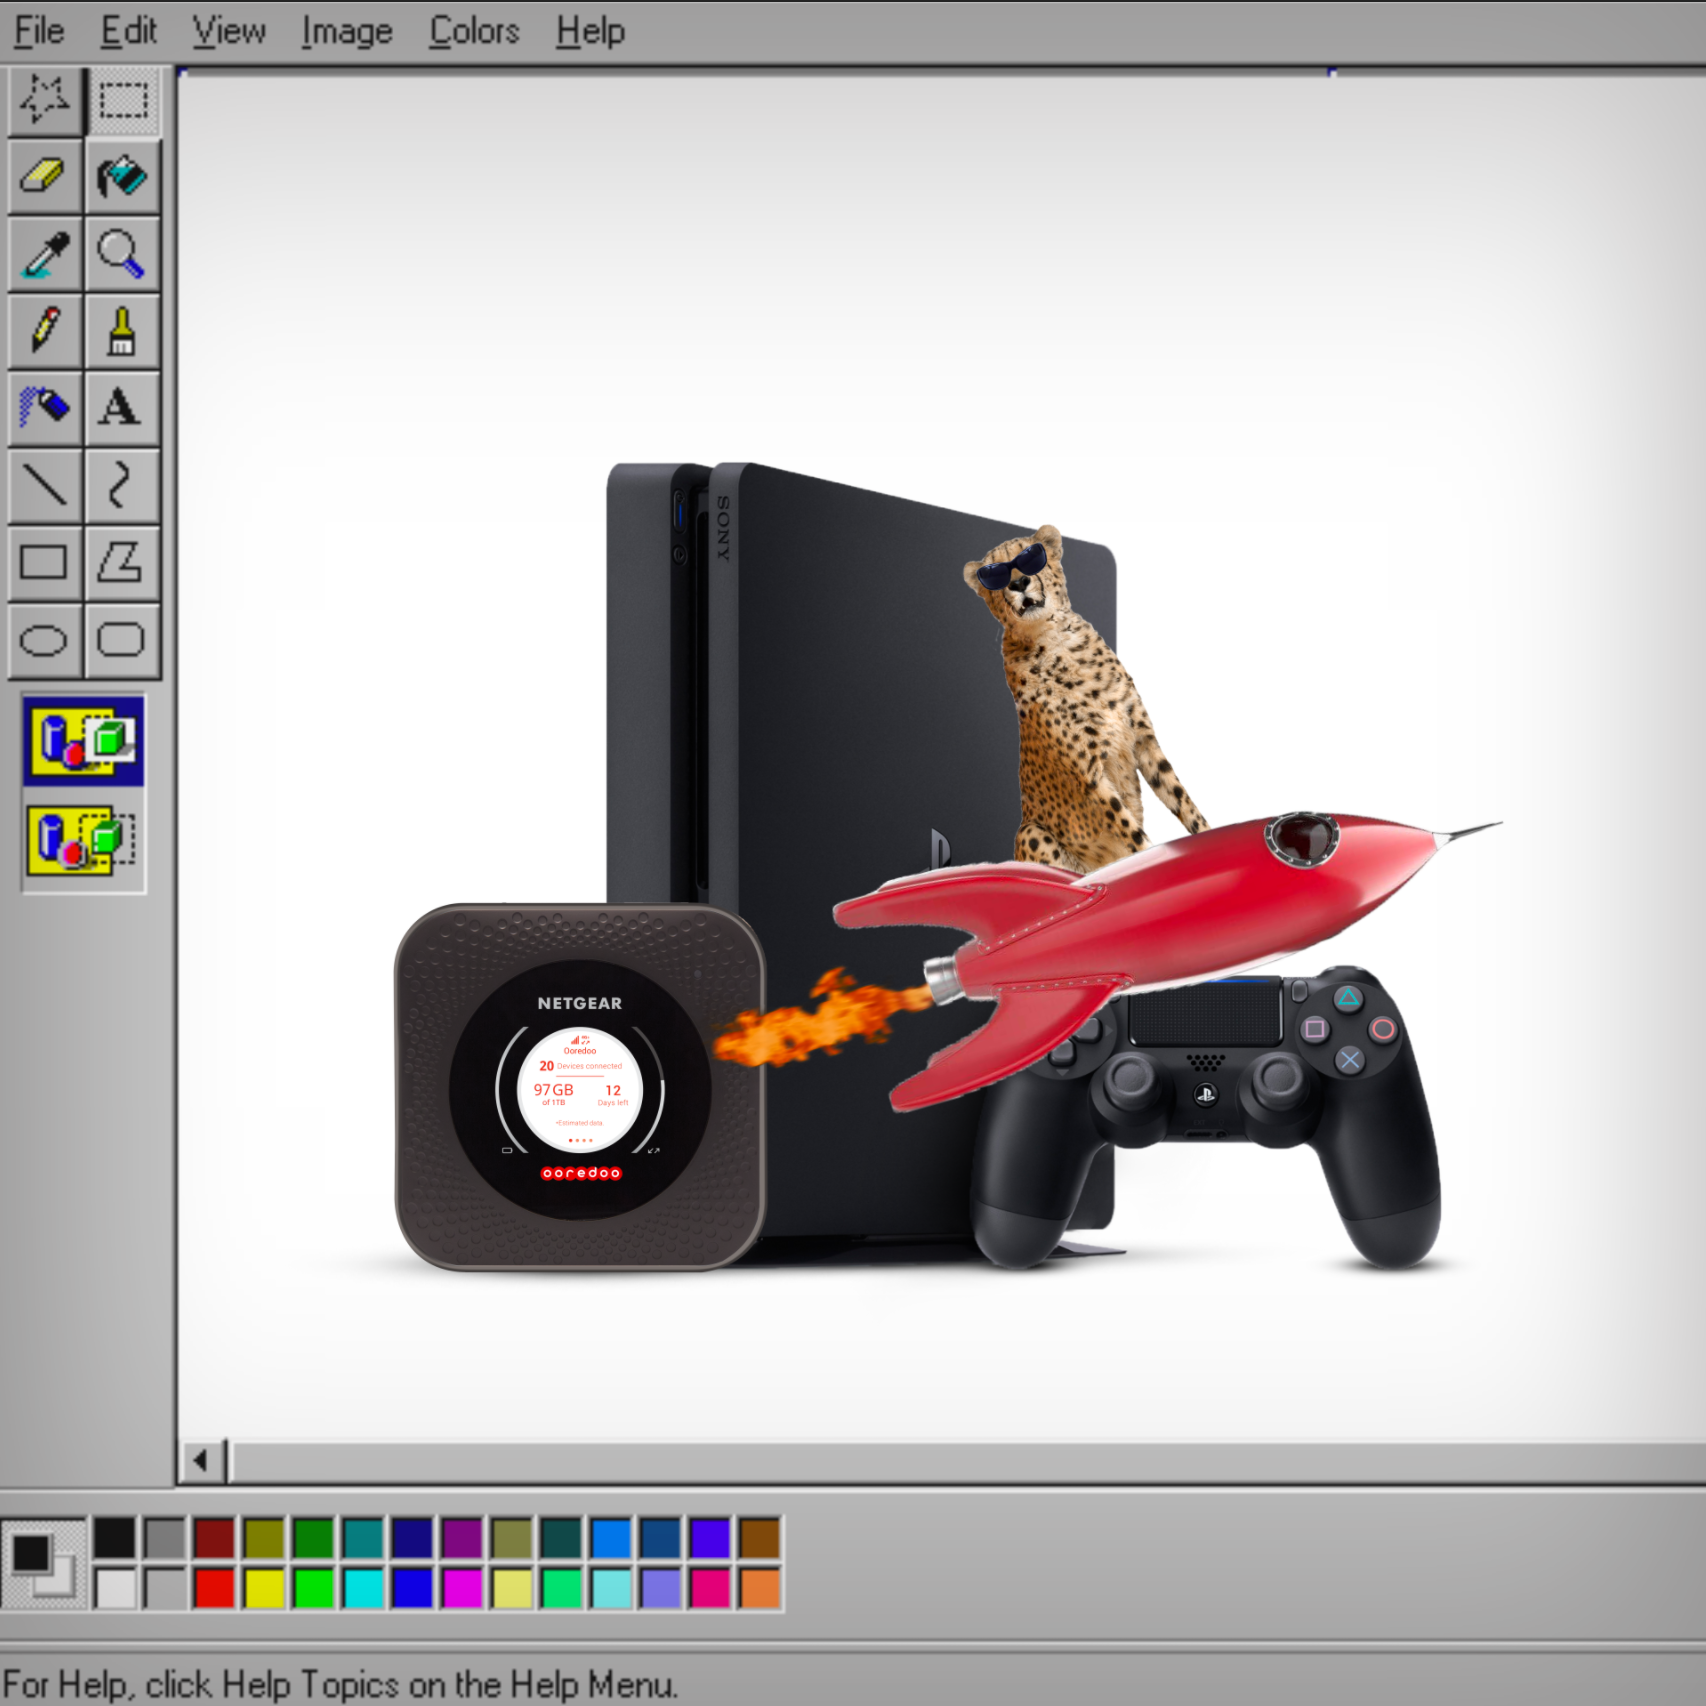Screen dimensions: 1706x1706
Task: Select the Rounded Rectangle tool
Action: (x=122, y=640)
